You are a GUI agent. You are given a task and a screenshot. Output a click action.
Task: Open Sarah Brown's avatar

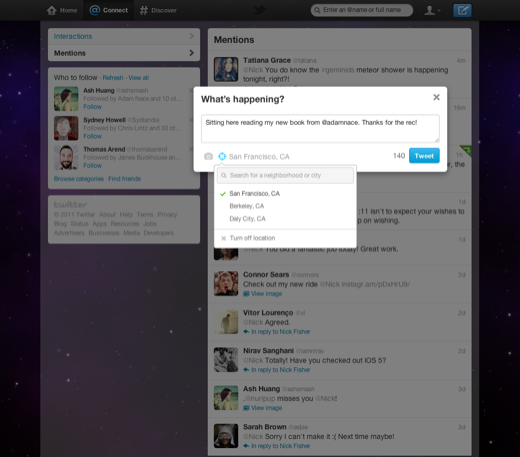[x=226, y=436]
